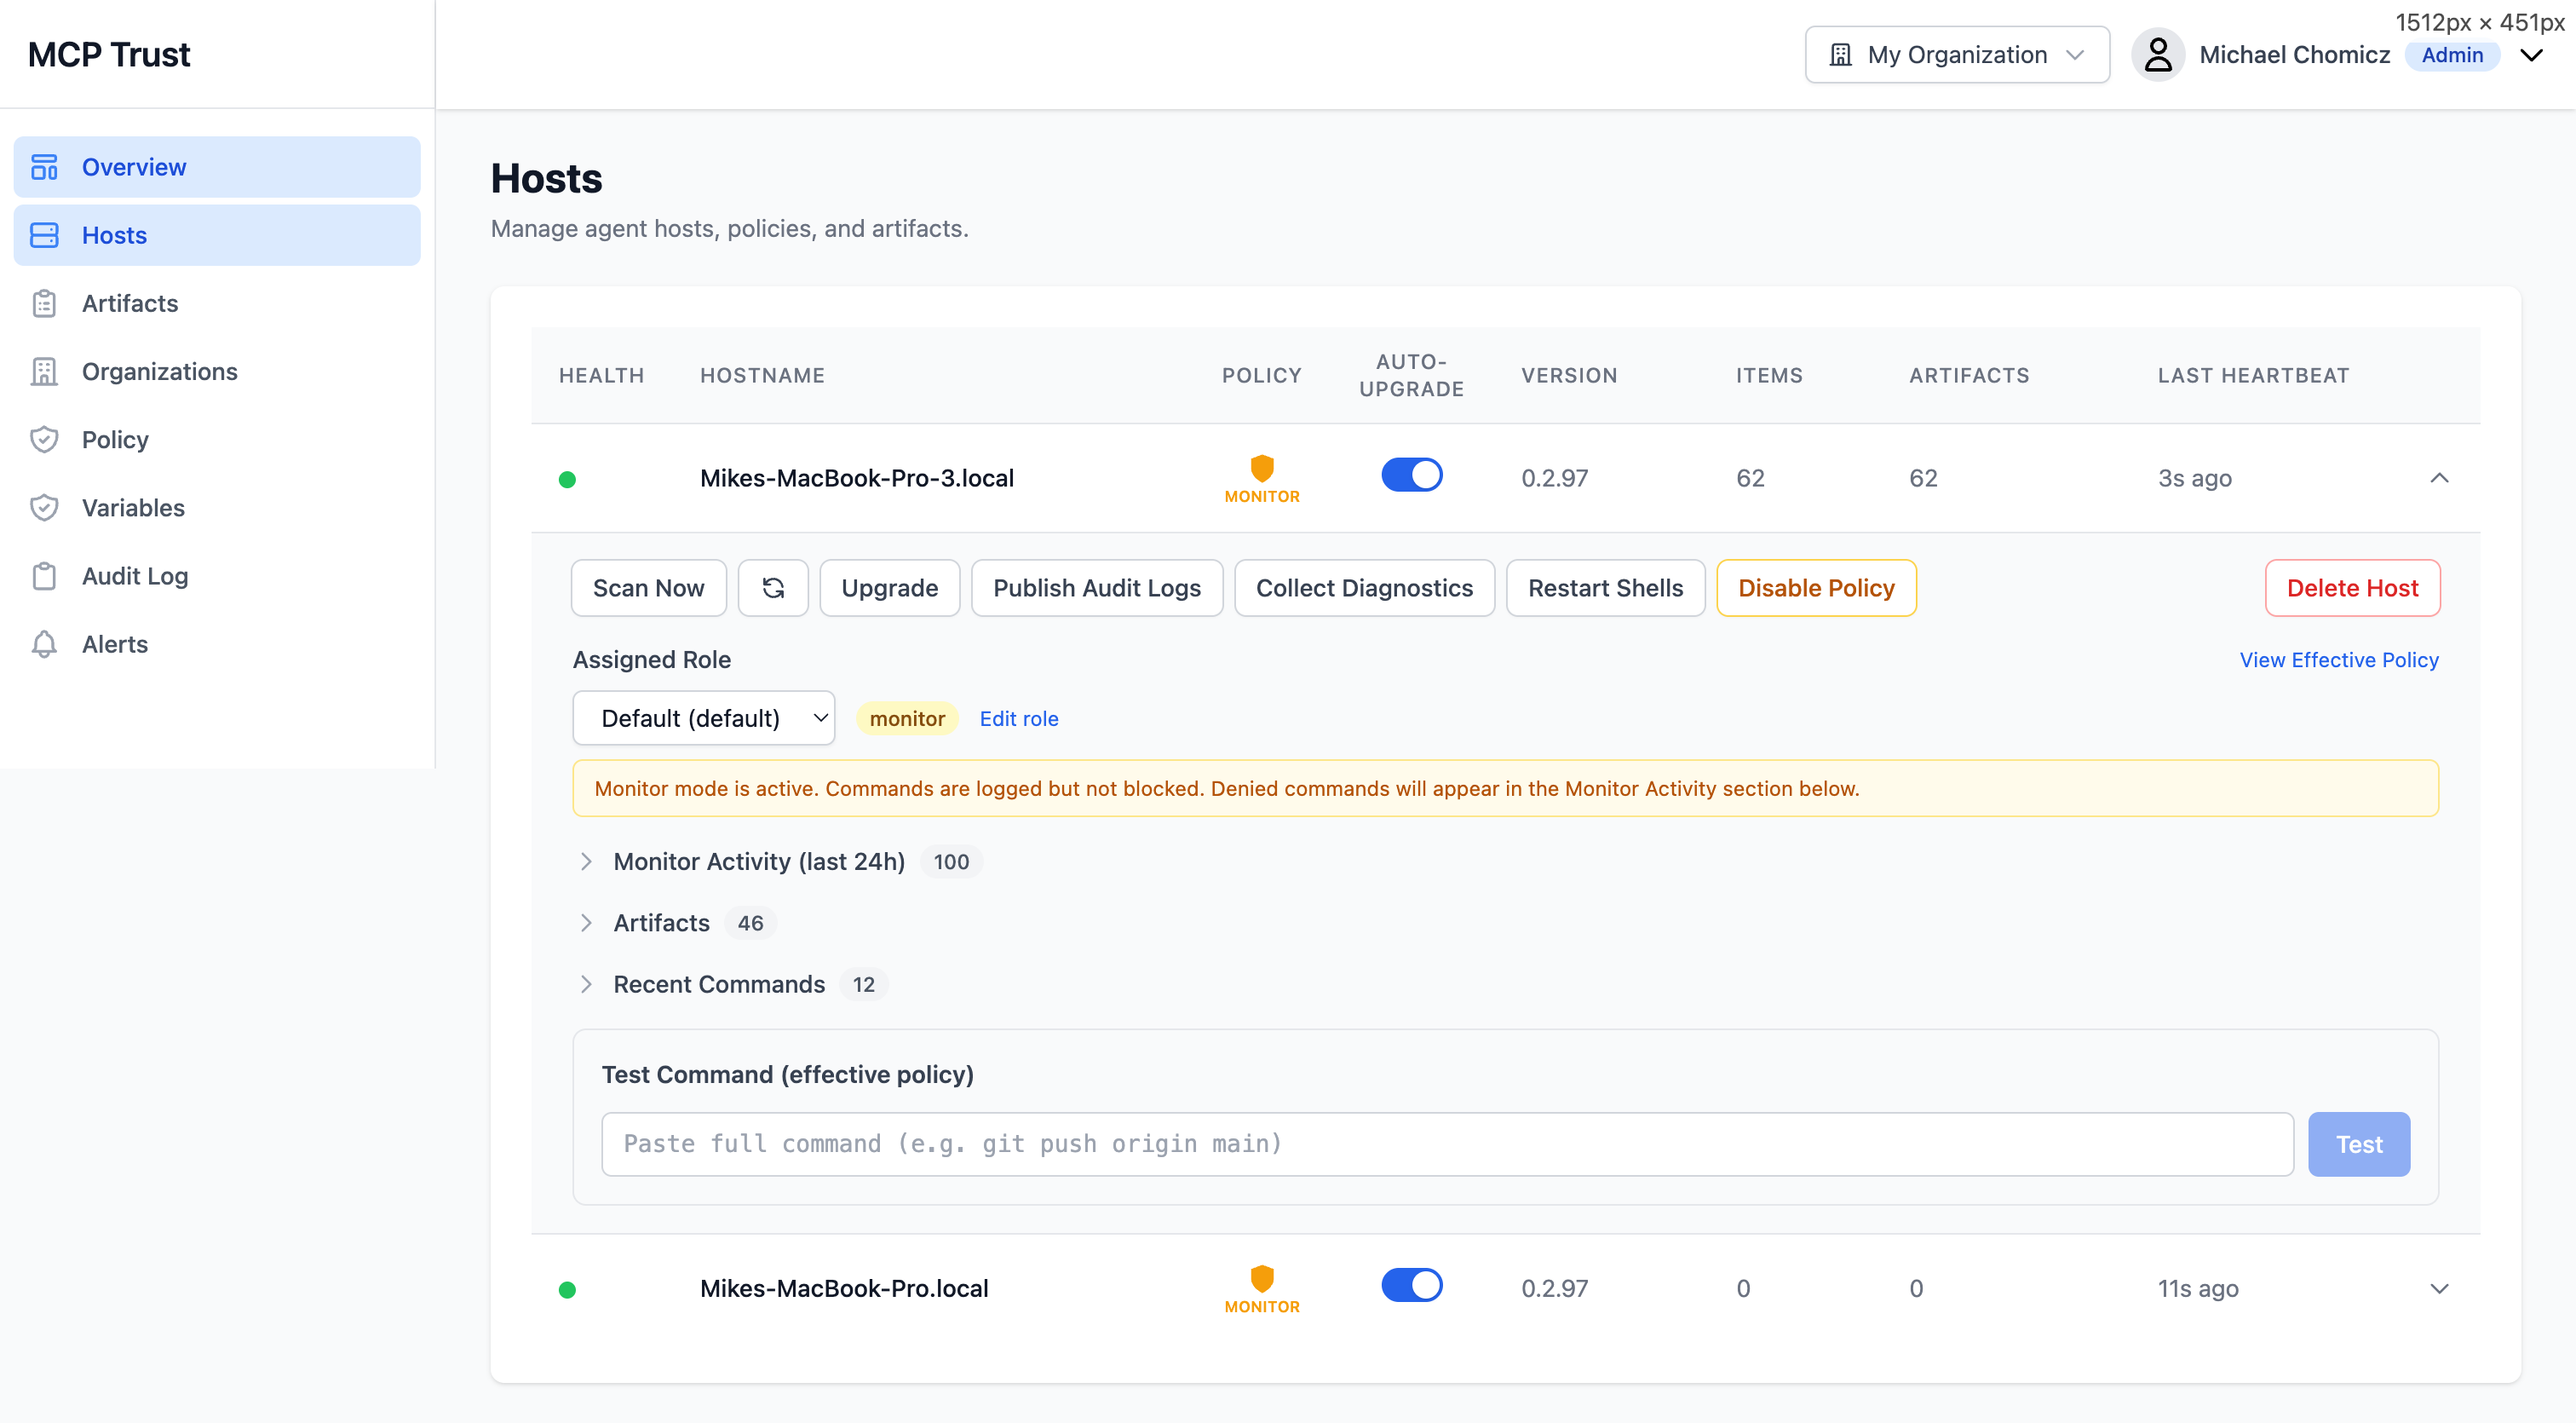The image size is (2576, 1423).
Task: Click the Variables shield icon in sidebar
Action: [x=44, y=507]
